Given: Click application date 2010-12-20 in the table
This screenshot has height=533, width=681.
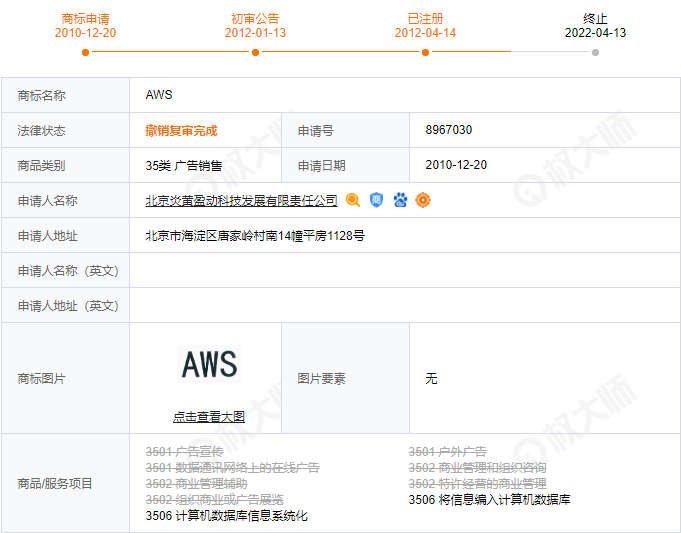Looking at the screenshot, I should pos(456,165).
